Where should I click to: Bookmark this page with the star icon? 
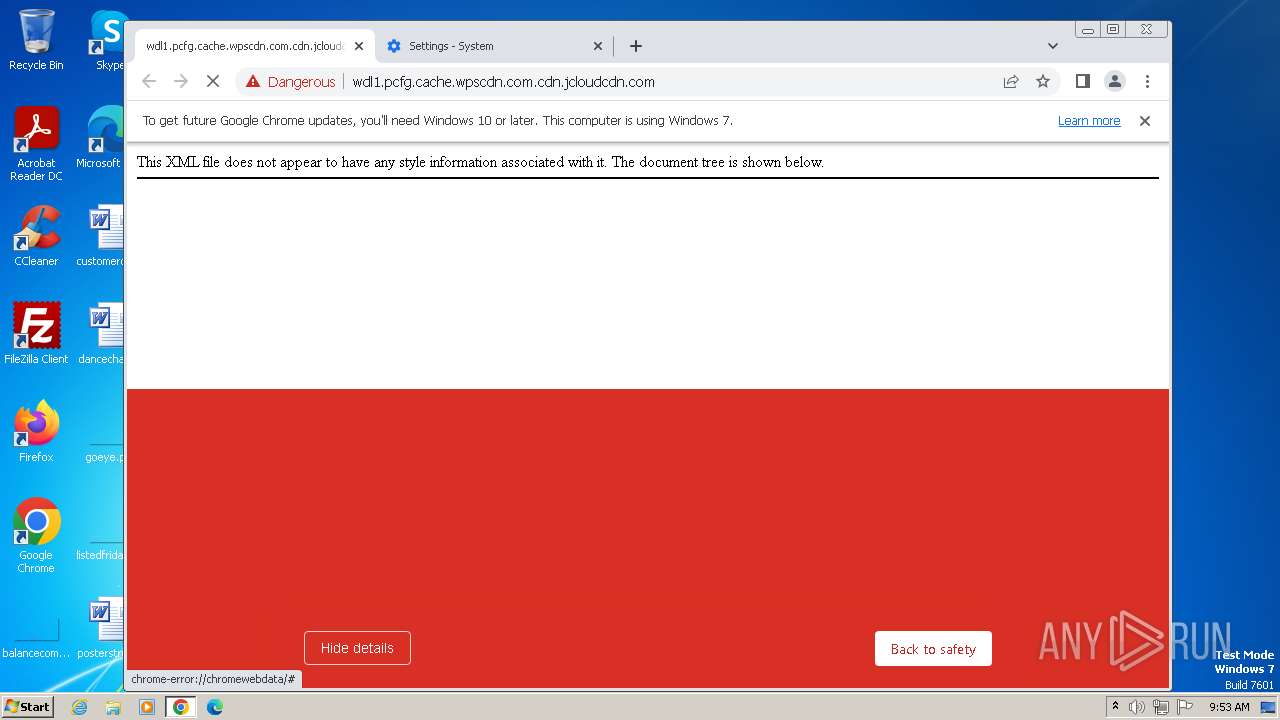pos(1043,81)
